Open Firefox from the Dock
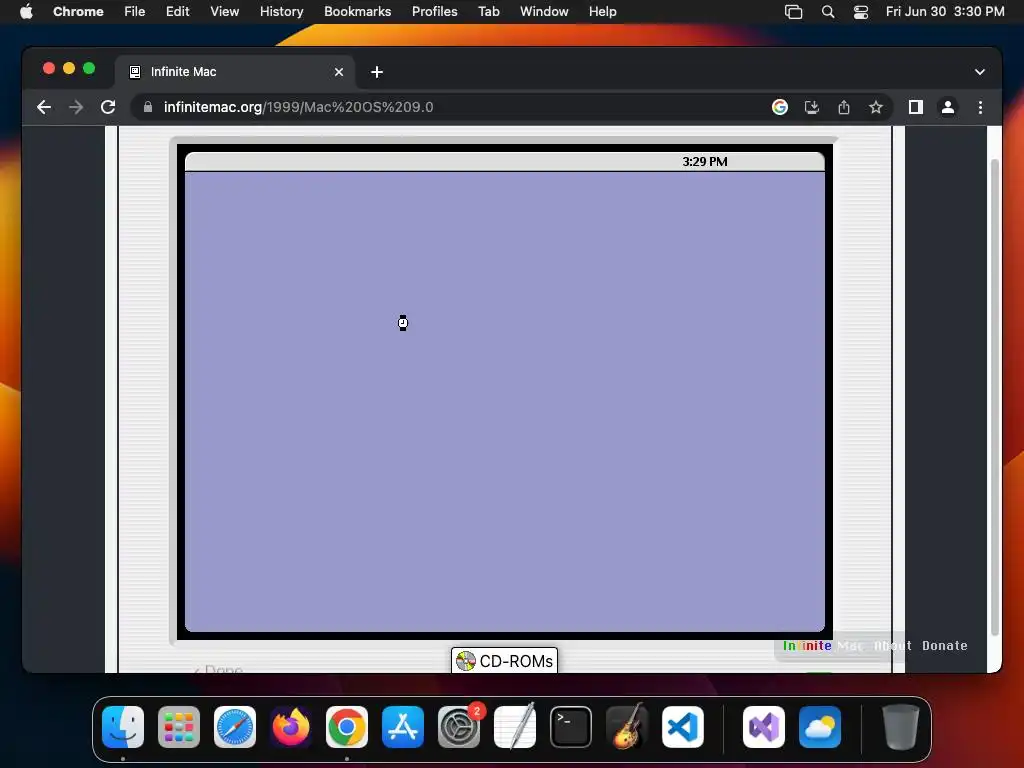Screen dimensions: 1024x768 [291, 727]
